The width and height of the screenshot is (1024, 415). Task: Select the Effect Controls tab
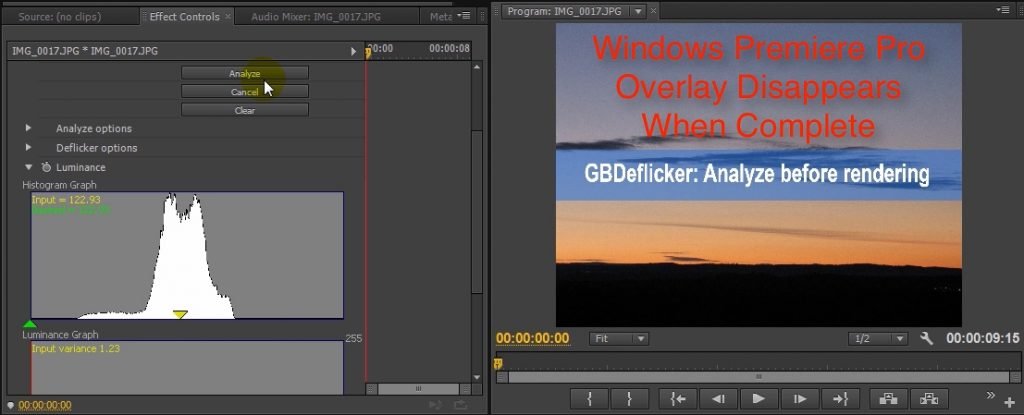pos(184,16)
